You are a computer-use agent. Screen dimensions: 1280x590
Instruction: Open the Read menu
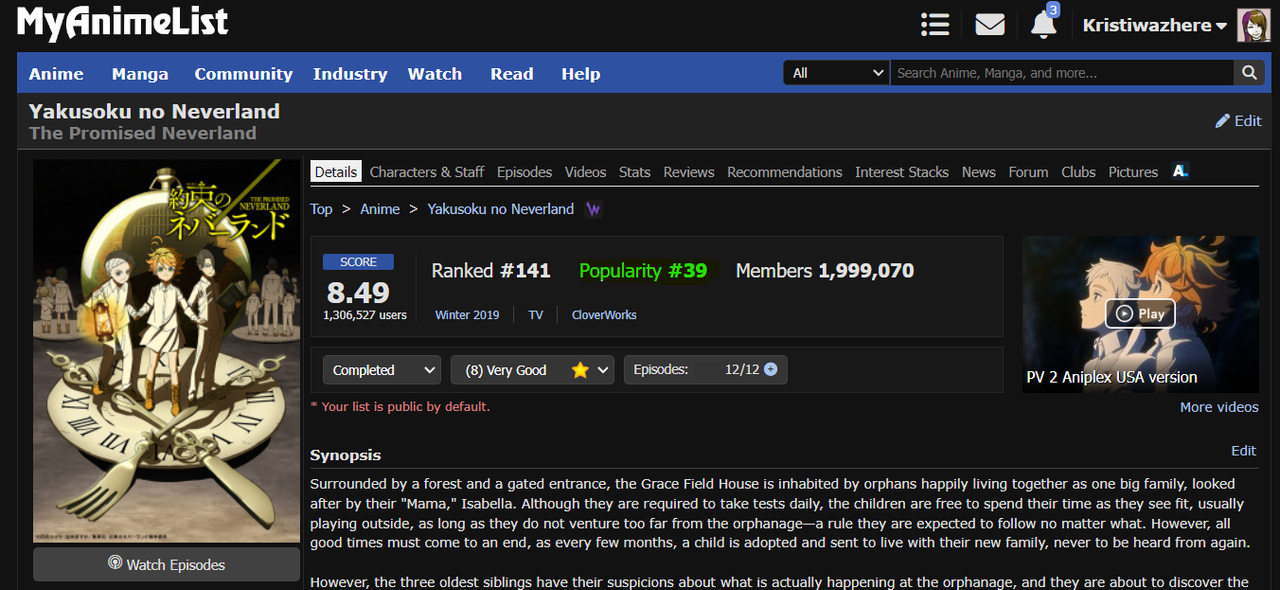tap(512, 74)
